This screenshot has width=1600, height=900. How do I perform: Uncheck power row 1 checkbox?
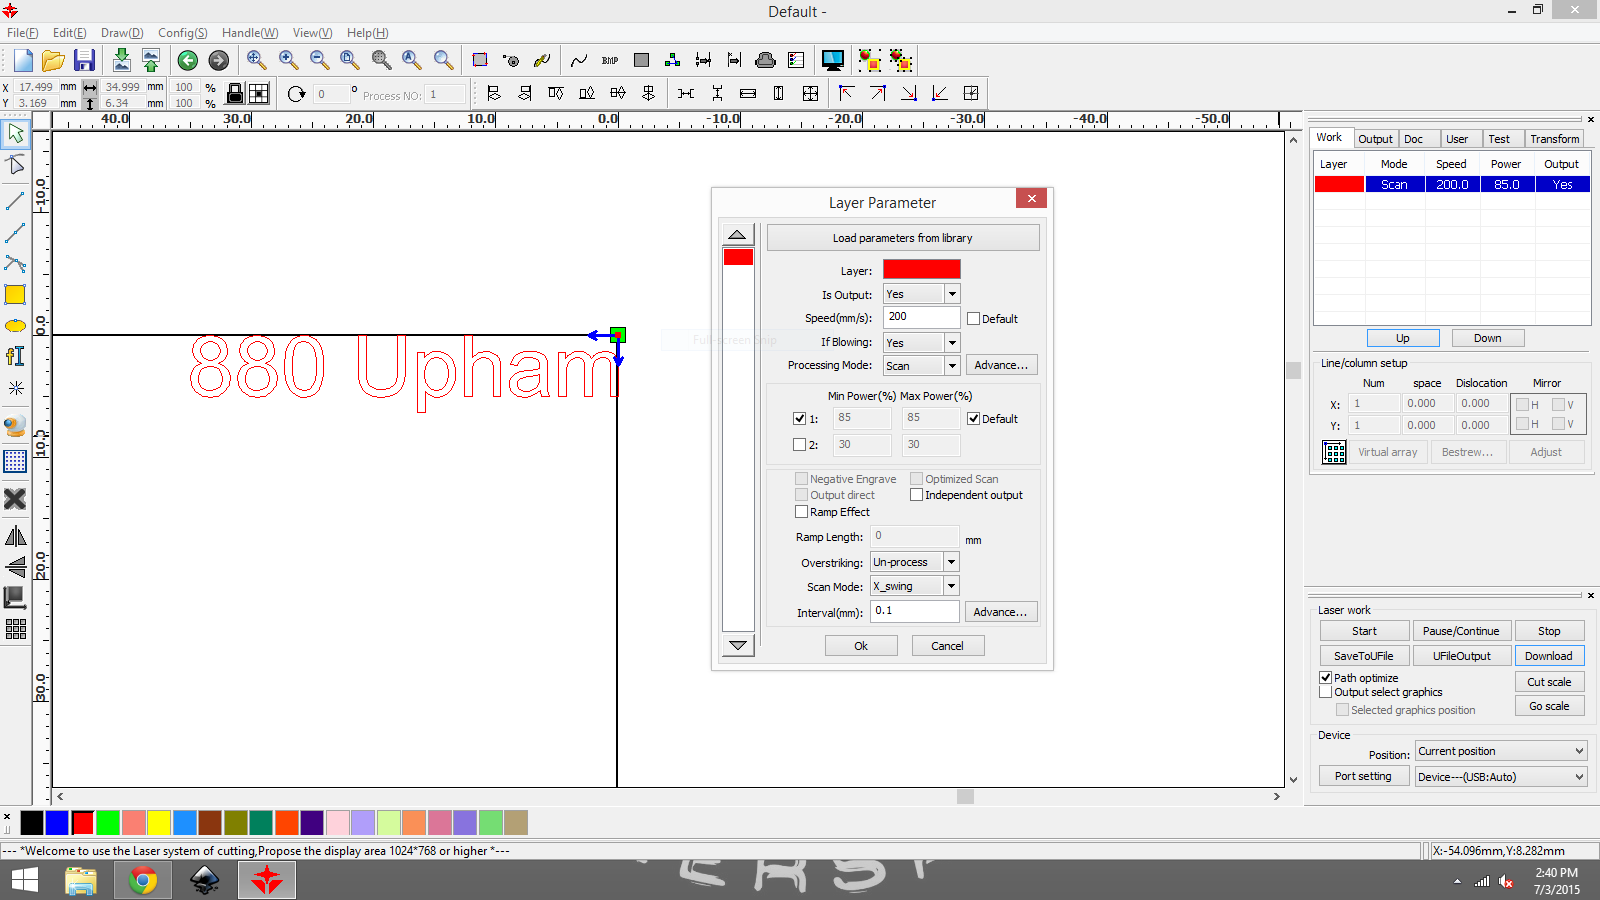coord(799,419)
